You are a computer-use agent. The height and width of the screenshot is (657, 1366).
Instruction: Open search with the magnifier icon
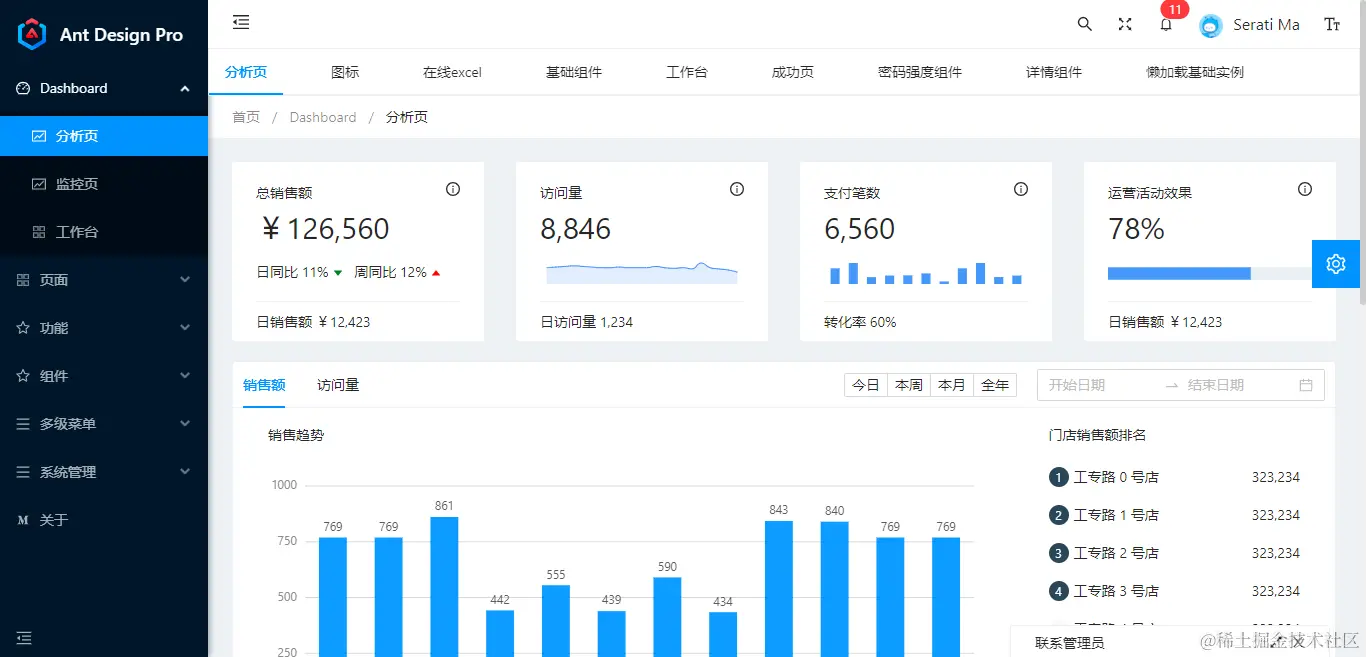1084,24
